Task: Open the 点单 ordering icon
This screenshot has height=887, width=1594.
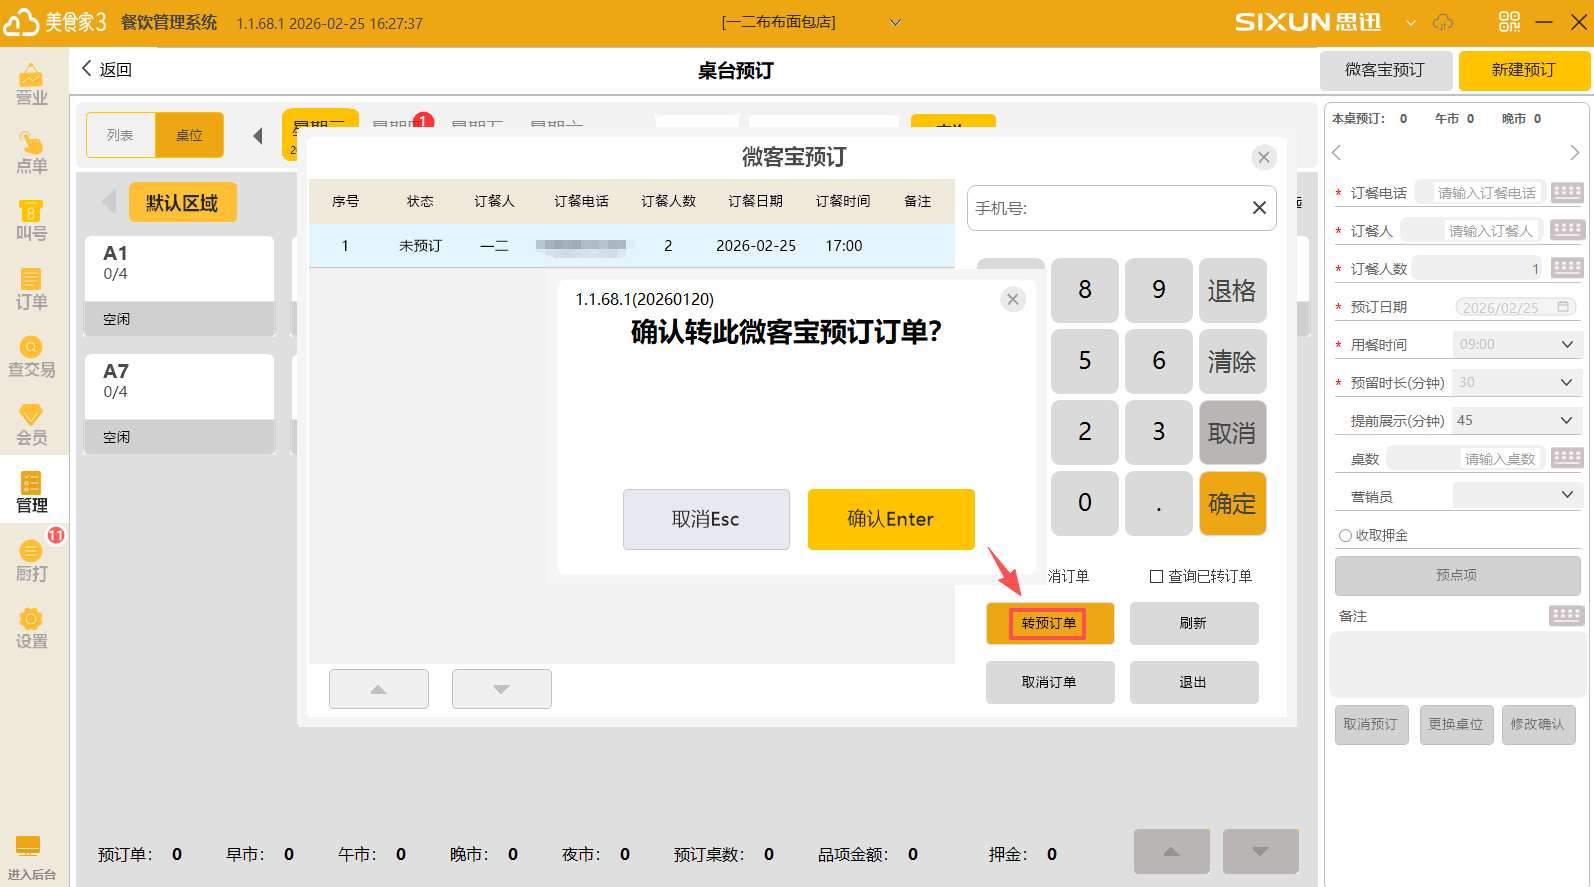Action: [x=31, y=152]
